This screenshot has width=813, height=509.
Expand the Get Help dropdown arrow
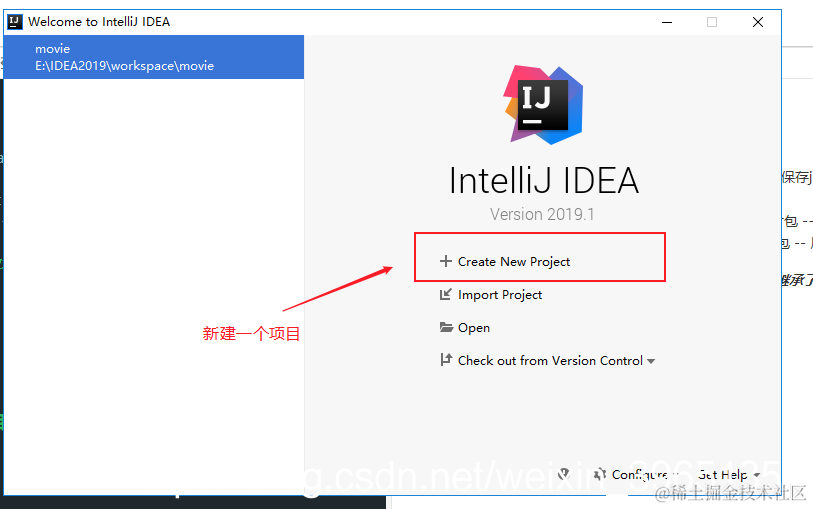tap(756, 475)
